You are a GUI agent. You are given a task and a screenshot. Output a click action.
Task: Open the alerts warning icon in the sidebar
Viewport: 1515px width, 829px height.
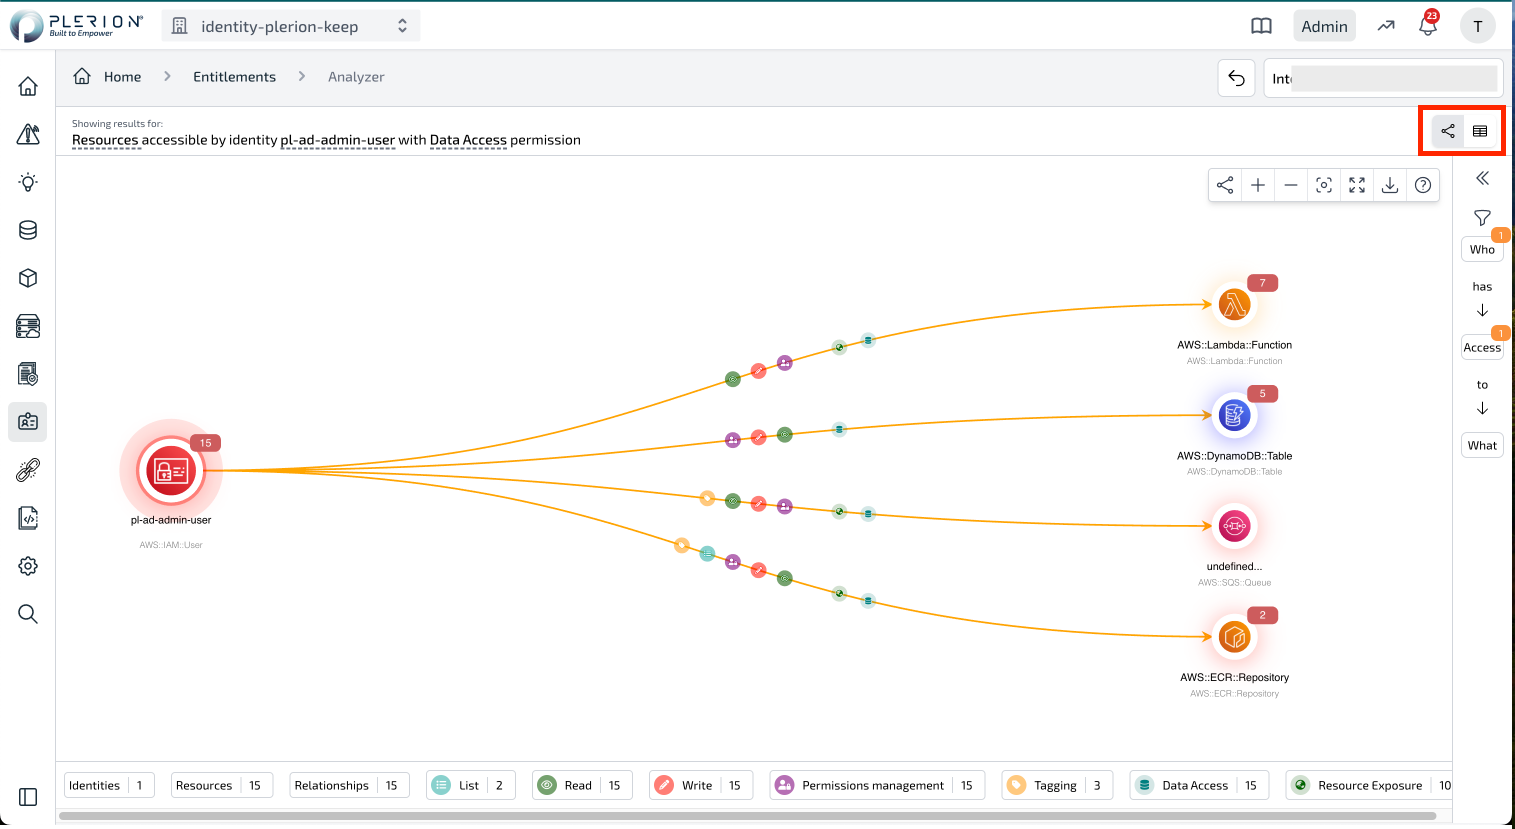point(28,134)
